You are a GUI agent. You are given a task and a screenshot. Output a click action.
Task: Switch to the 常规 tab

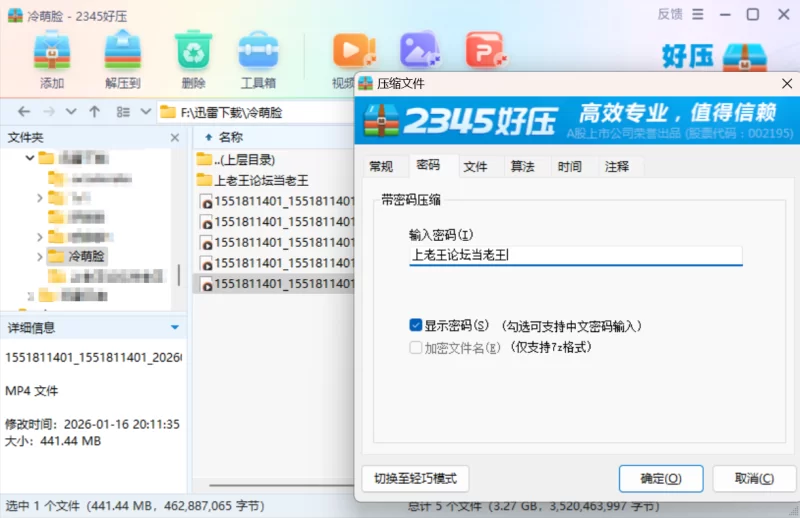(381, 166)
